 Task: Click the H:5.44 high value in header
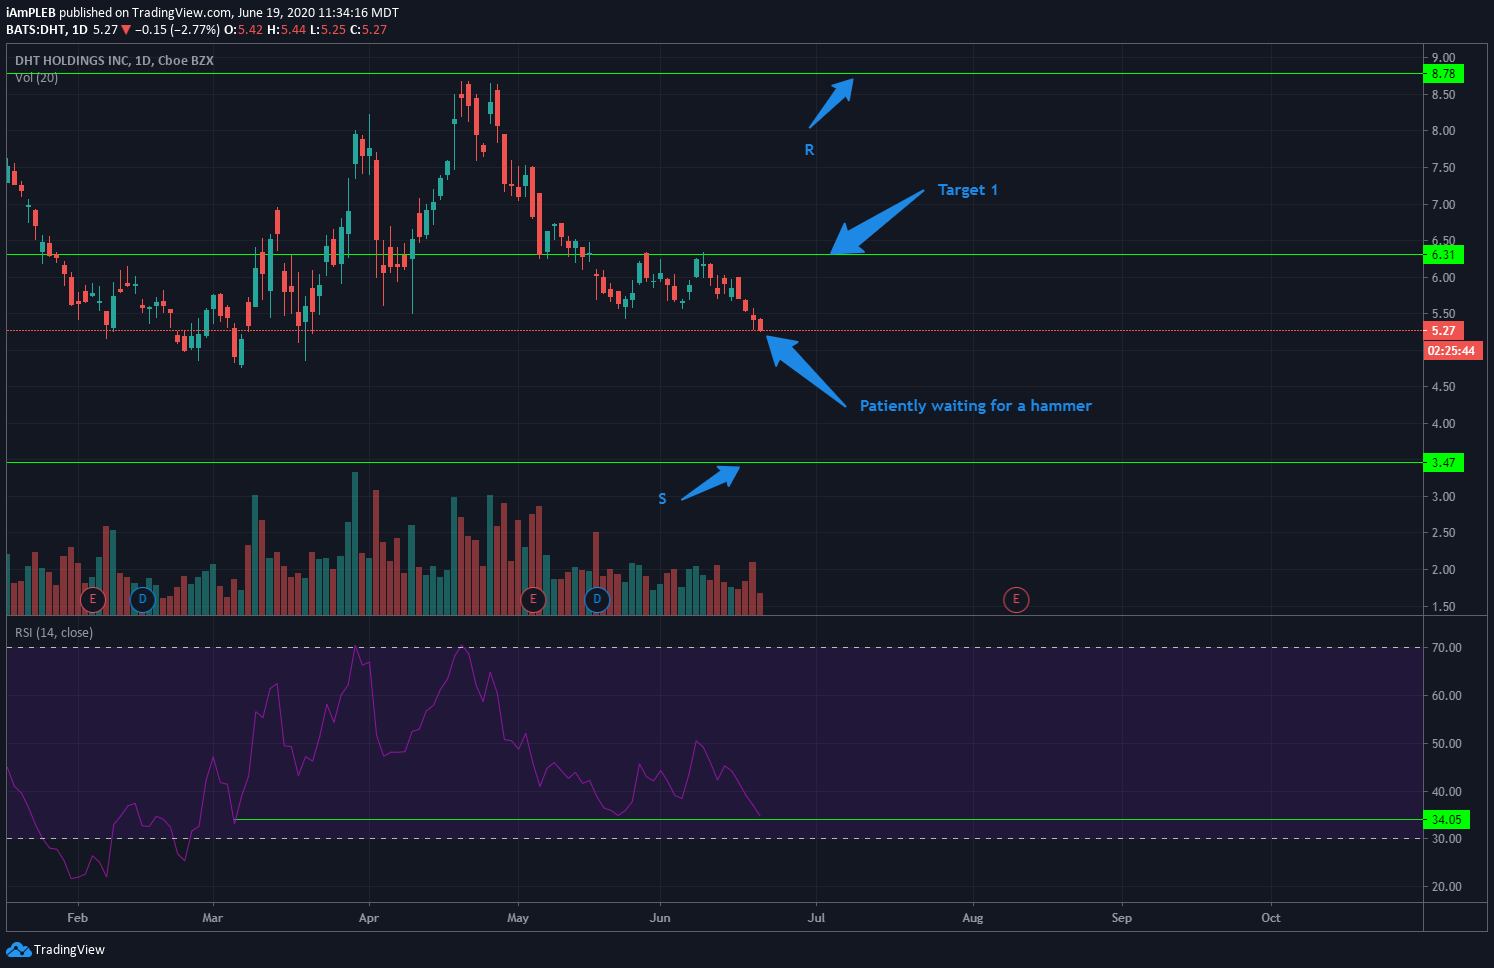[x=286, y=30]
